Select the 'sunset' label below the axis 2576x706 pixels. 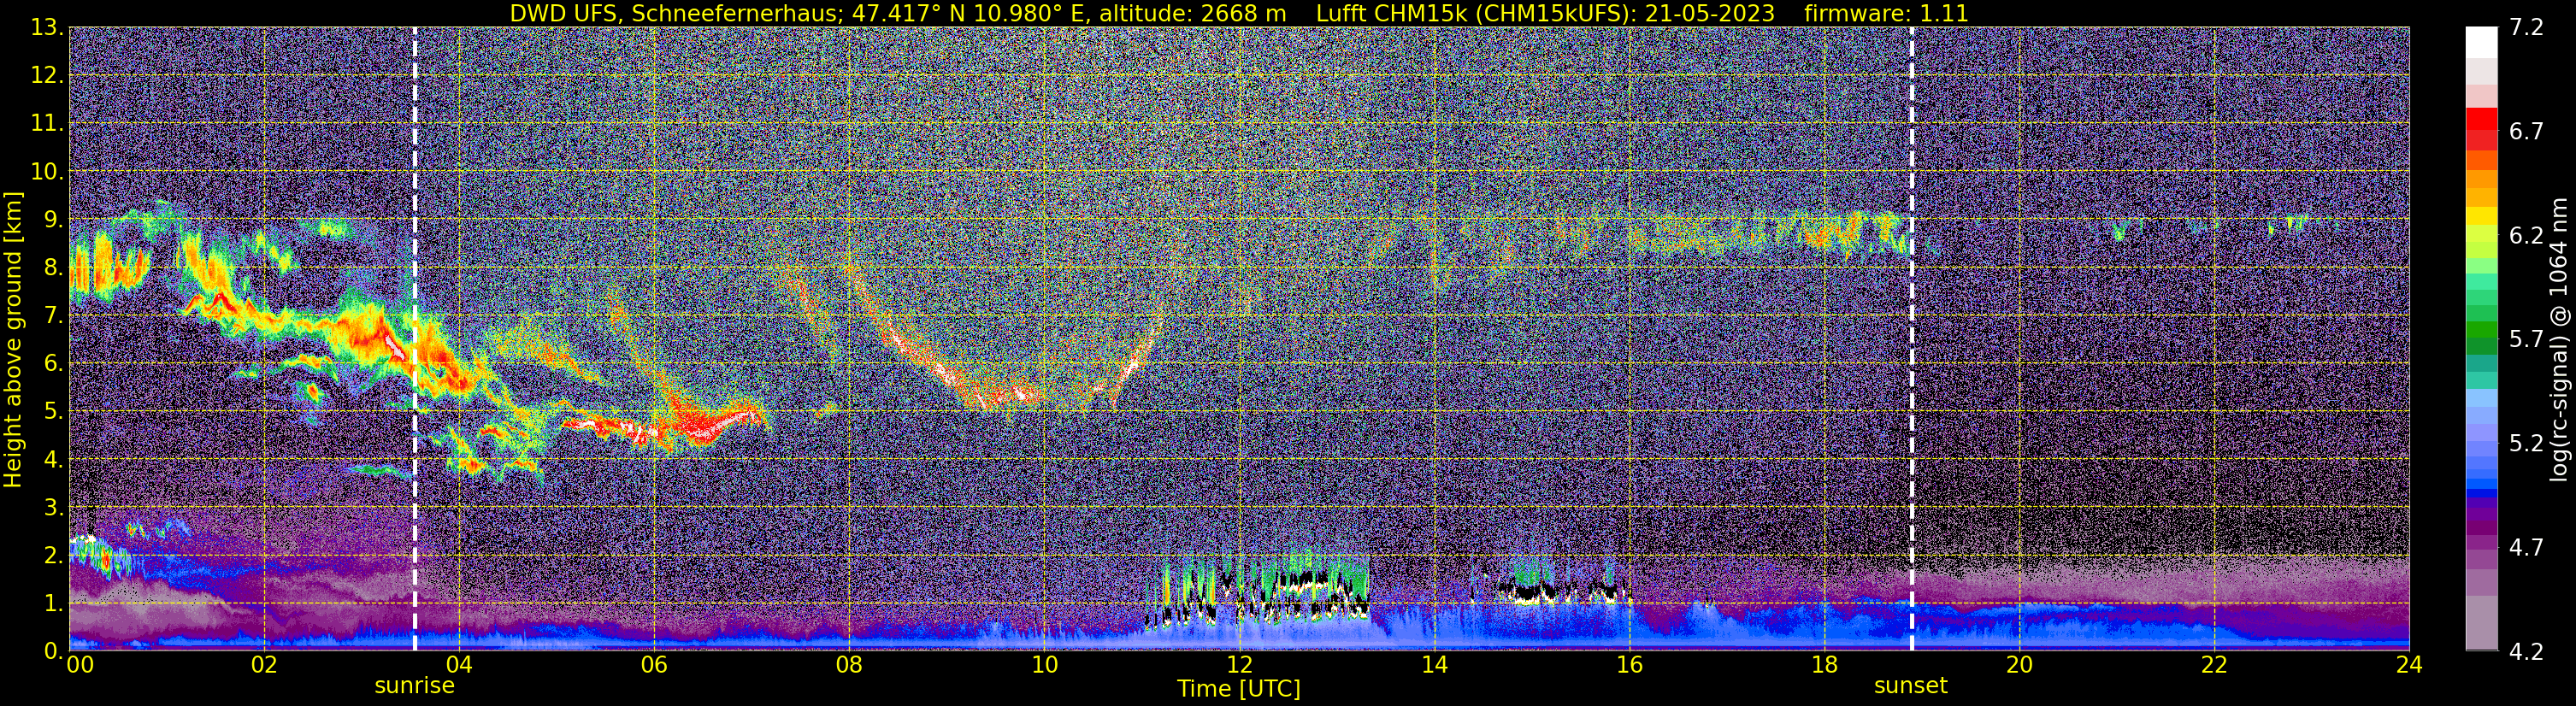tap(1910, 686)
